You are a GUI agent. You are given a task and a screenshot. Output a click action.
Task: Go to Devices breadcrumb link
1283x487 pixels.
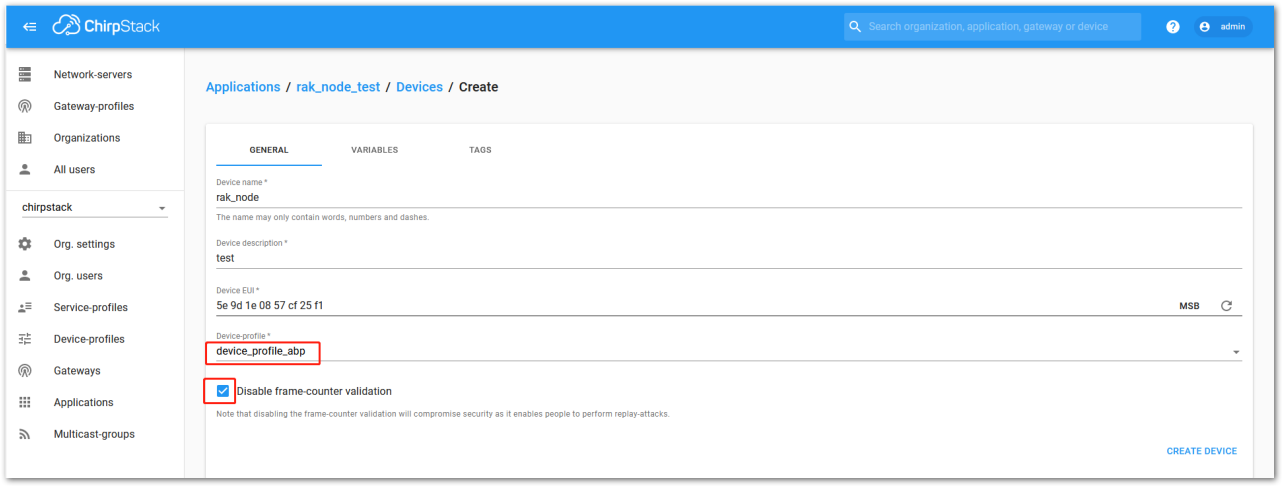(x=419, y=87)
